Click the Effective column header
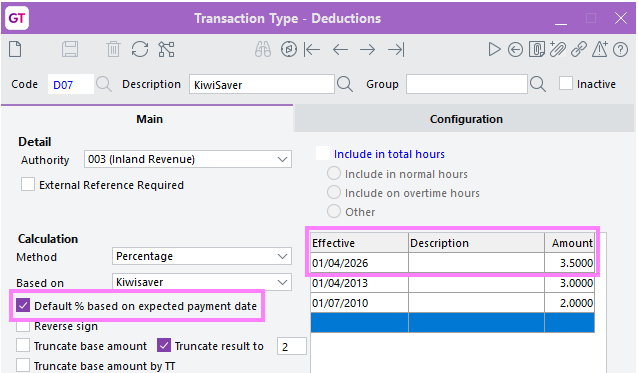The width and height of the screenshot is (638, 373). [359, 243]
